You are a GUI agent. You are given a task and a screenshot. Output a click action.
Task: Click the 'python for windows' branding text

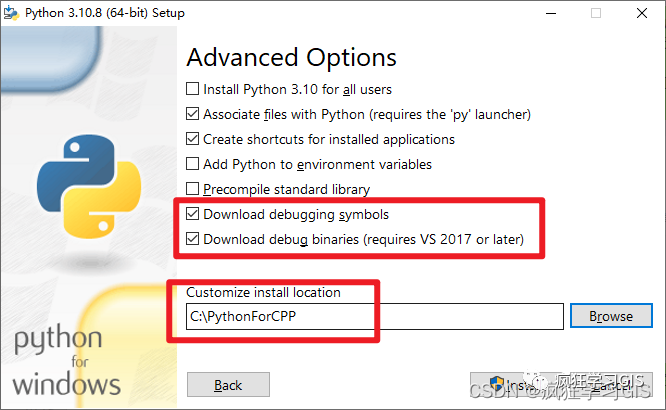click(66, 360)
